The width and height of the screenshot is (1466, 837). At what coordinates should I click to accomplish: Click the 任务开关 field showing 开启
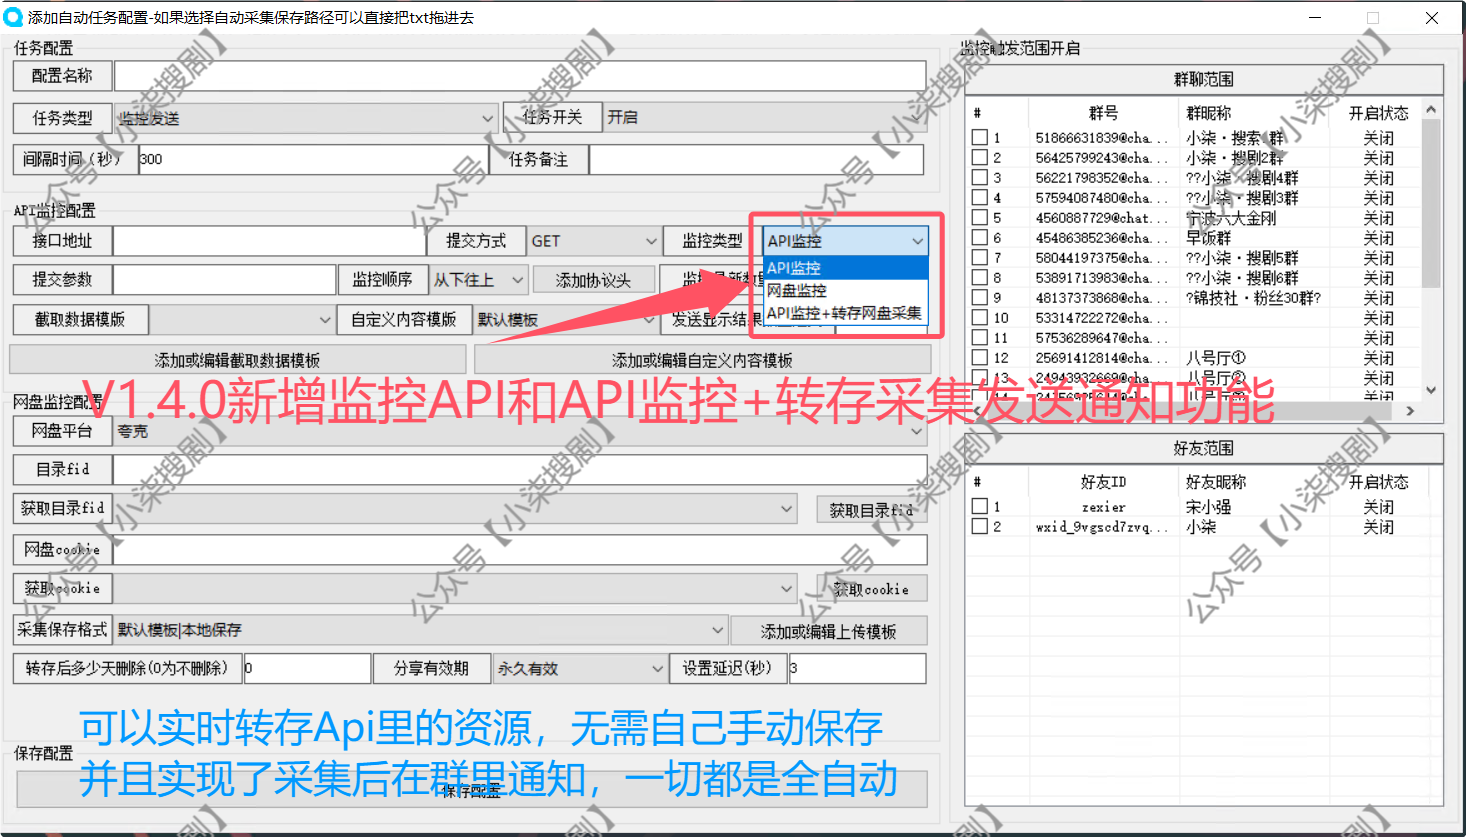click(765, 117)
